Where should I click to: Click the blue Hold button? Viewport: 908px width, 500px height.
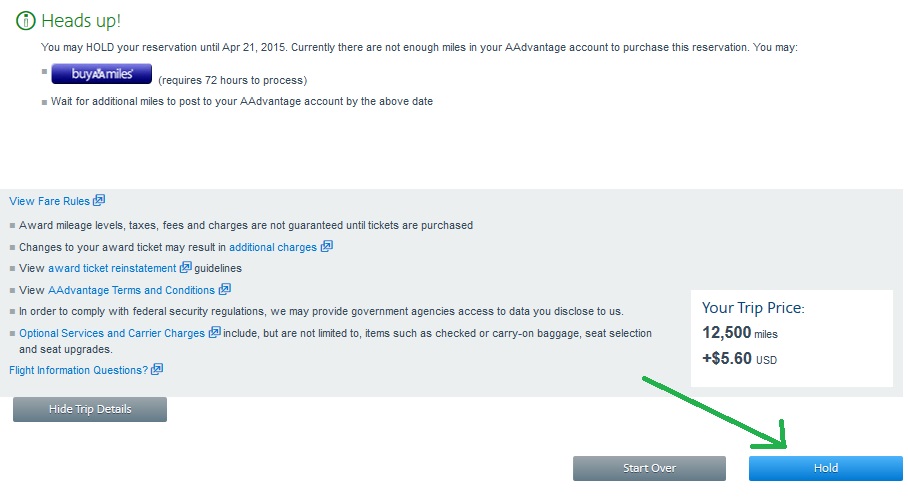pyautogui.click(x=825, y=468)
